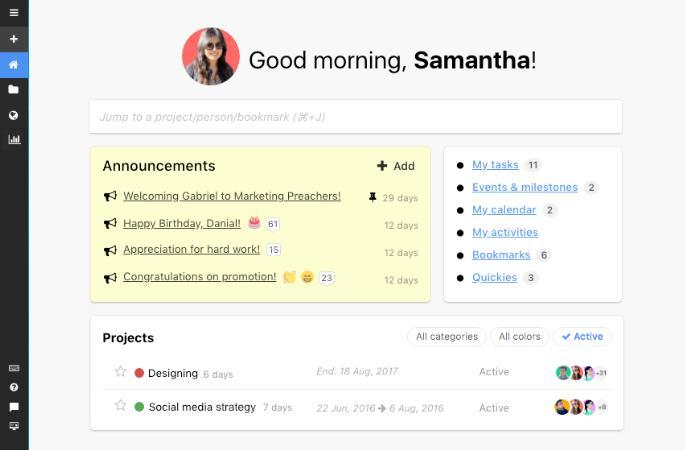The height and width of the screenshot is (450, 685).
Task: Open the folder icon in the sidebar
Action: click(14, 90)
